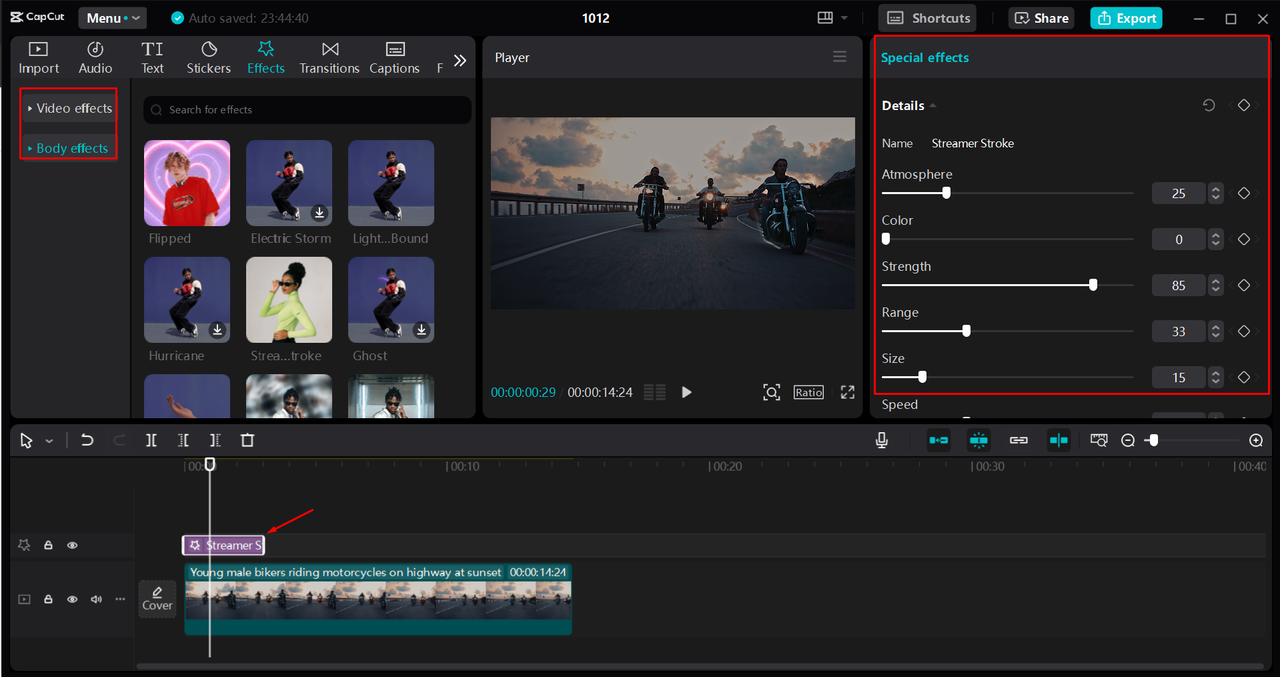The width and height of the screenshot is (1280, 677).
Task: Toggle main track magnet
Action: (x=939, y=440)
